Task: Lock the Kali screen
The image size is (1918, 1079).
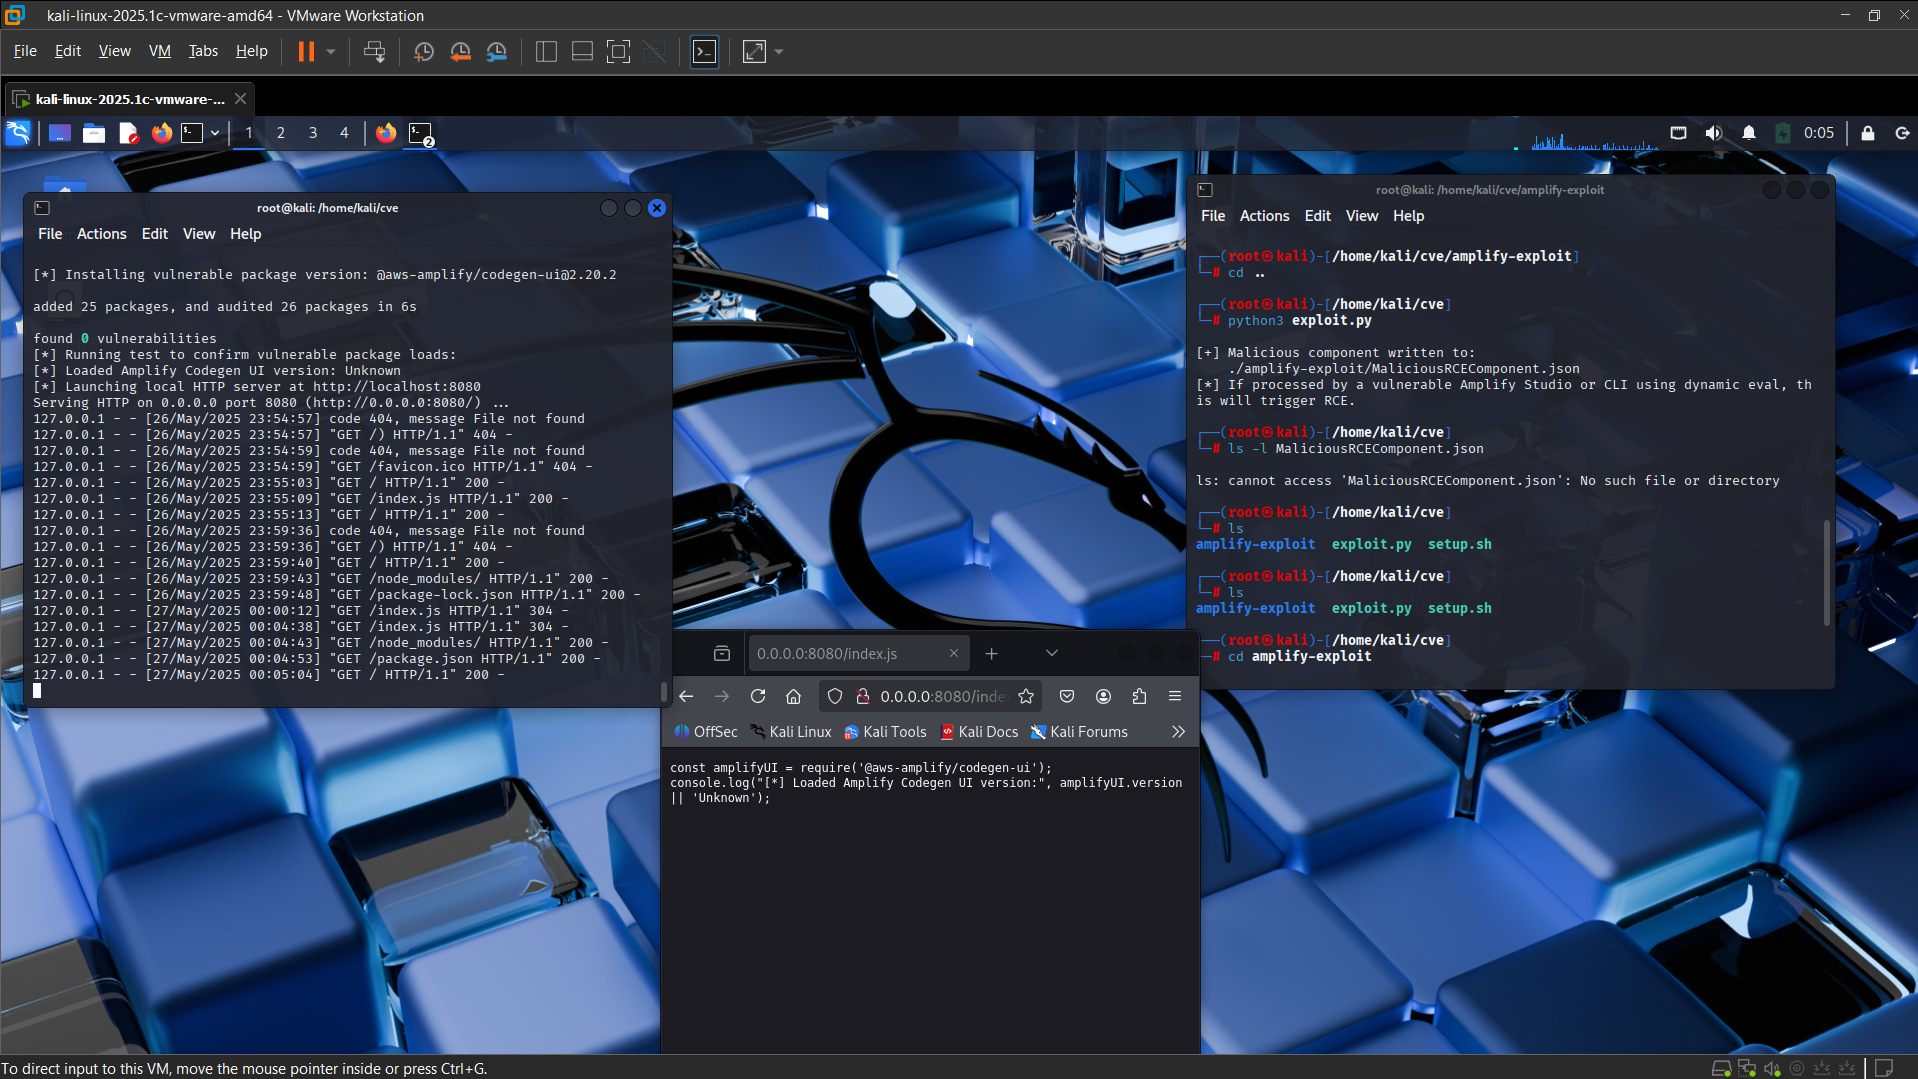Action: pyautogui.click(x=1868, y=133)
